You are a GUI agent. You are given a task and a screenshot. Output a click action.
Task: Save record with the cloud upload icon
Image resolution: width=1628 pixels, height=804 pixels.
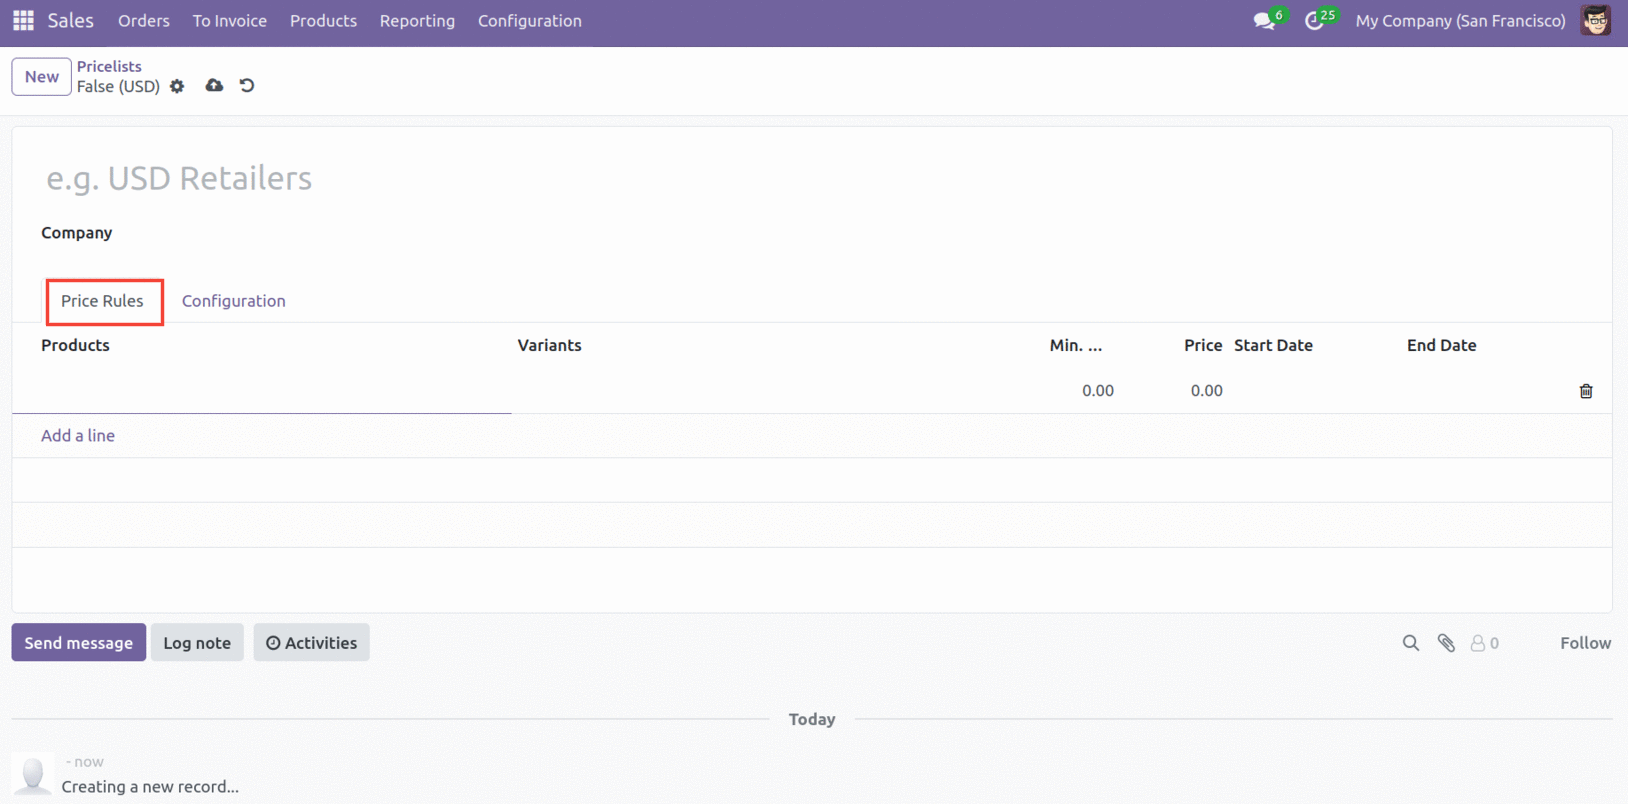[x=214, y=86]
